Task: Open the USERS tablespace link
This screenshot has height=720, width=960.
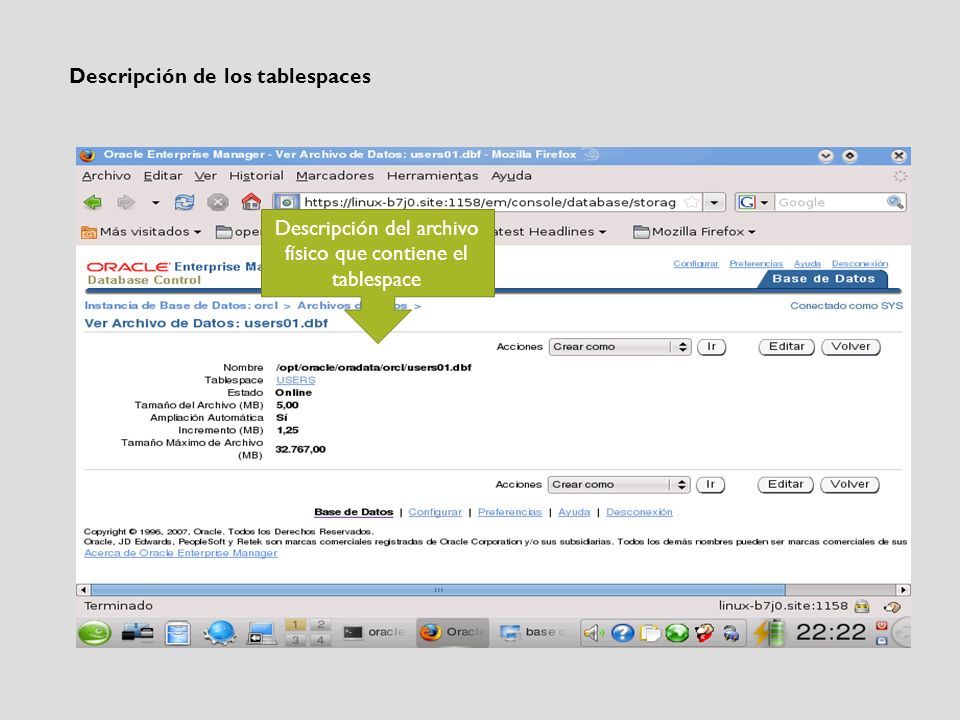Action: click(x=296, y=380)
